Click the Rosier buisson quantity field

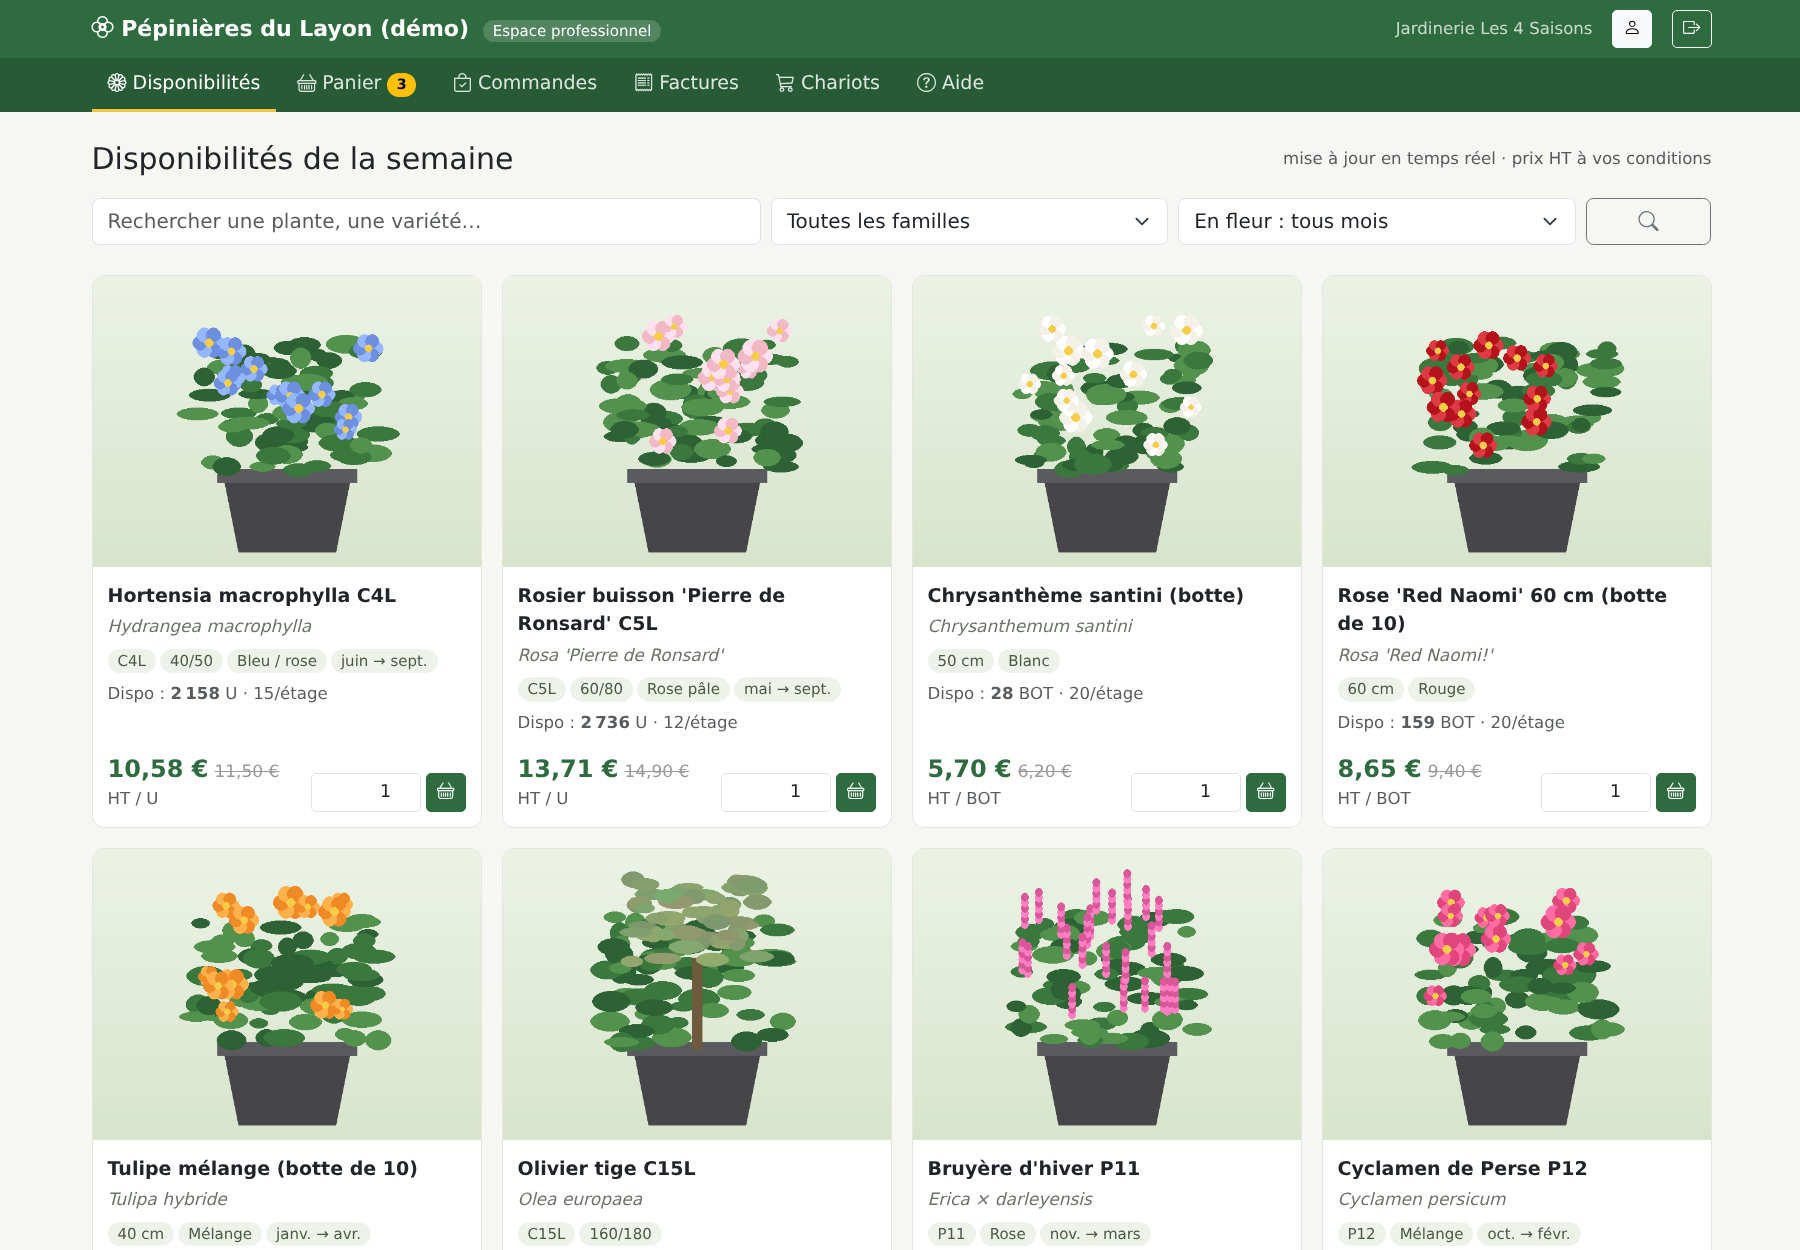point(776,792)
